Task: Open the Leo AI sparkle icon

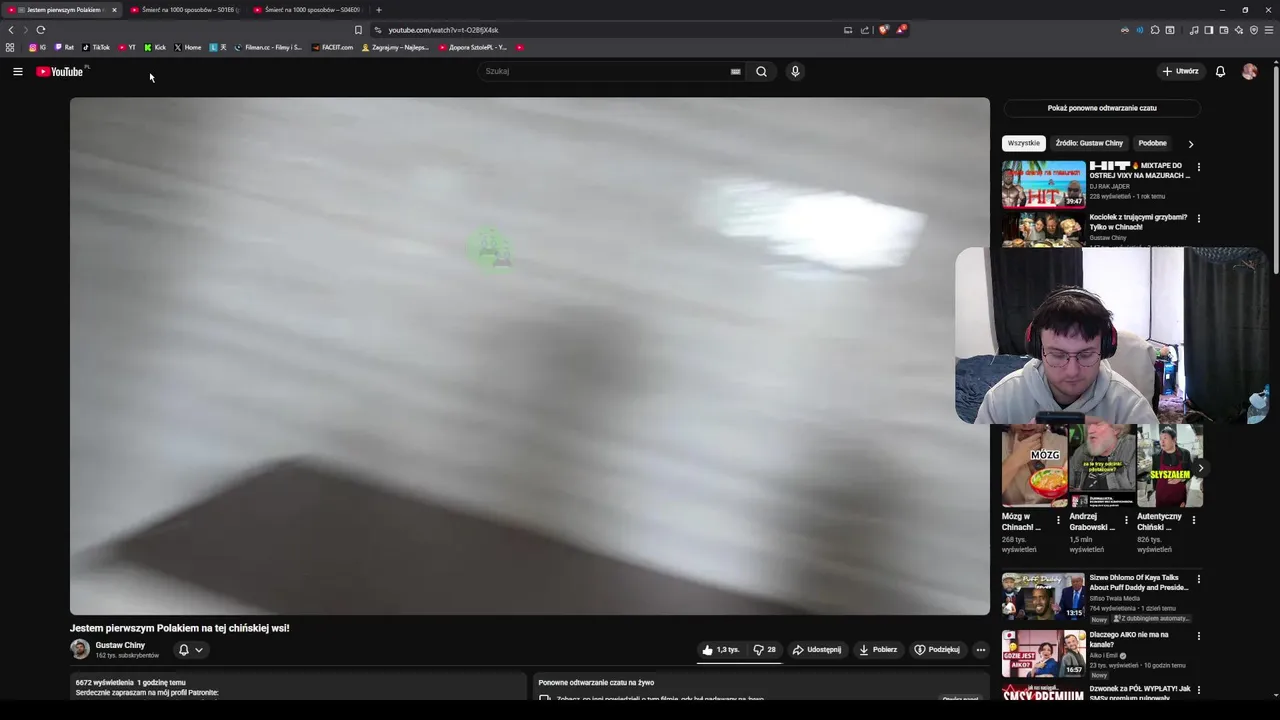Action: pos(1239,30)
